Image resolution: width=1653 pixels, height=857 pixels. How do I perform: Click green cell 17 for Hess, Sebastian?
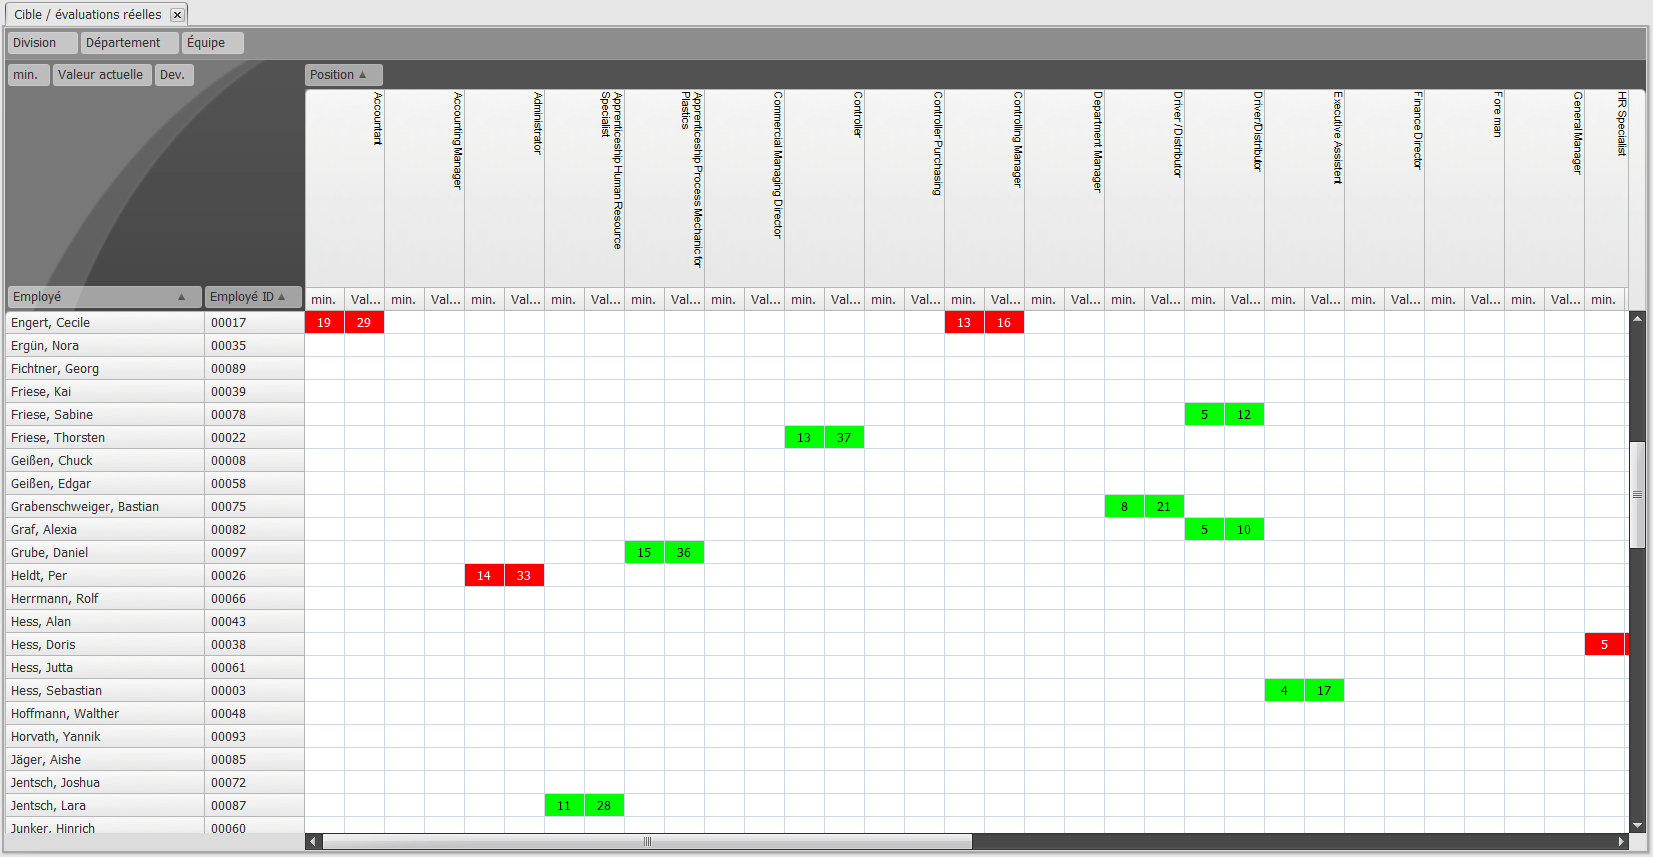(x=1324, y=691)
